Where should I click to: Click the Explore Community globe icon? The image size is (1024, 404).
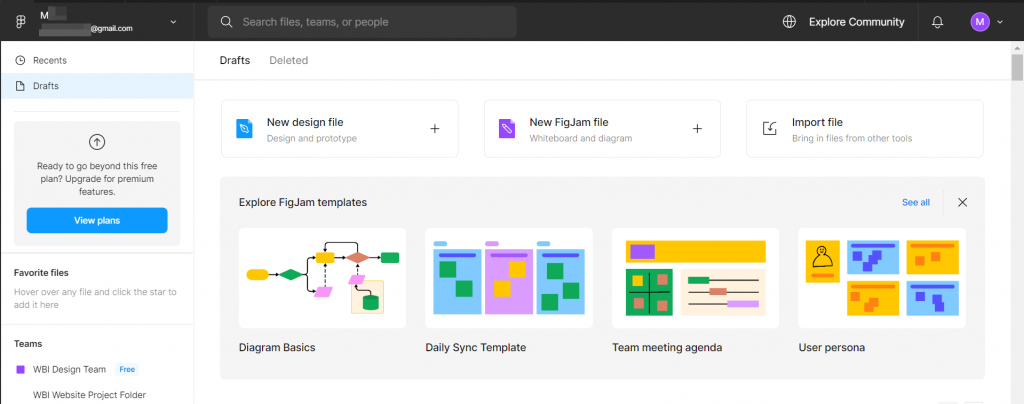(x=790, y=21)
